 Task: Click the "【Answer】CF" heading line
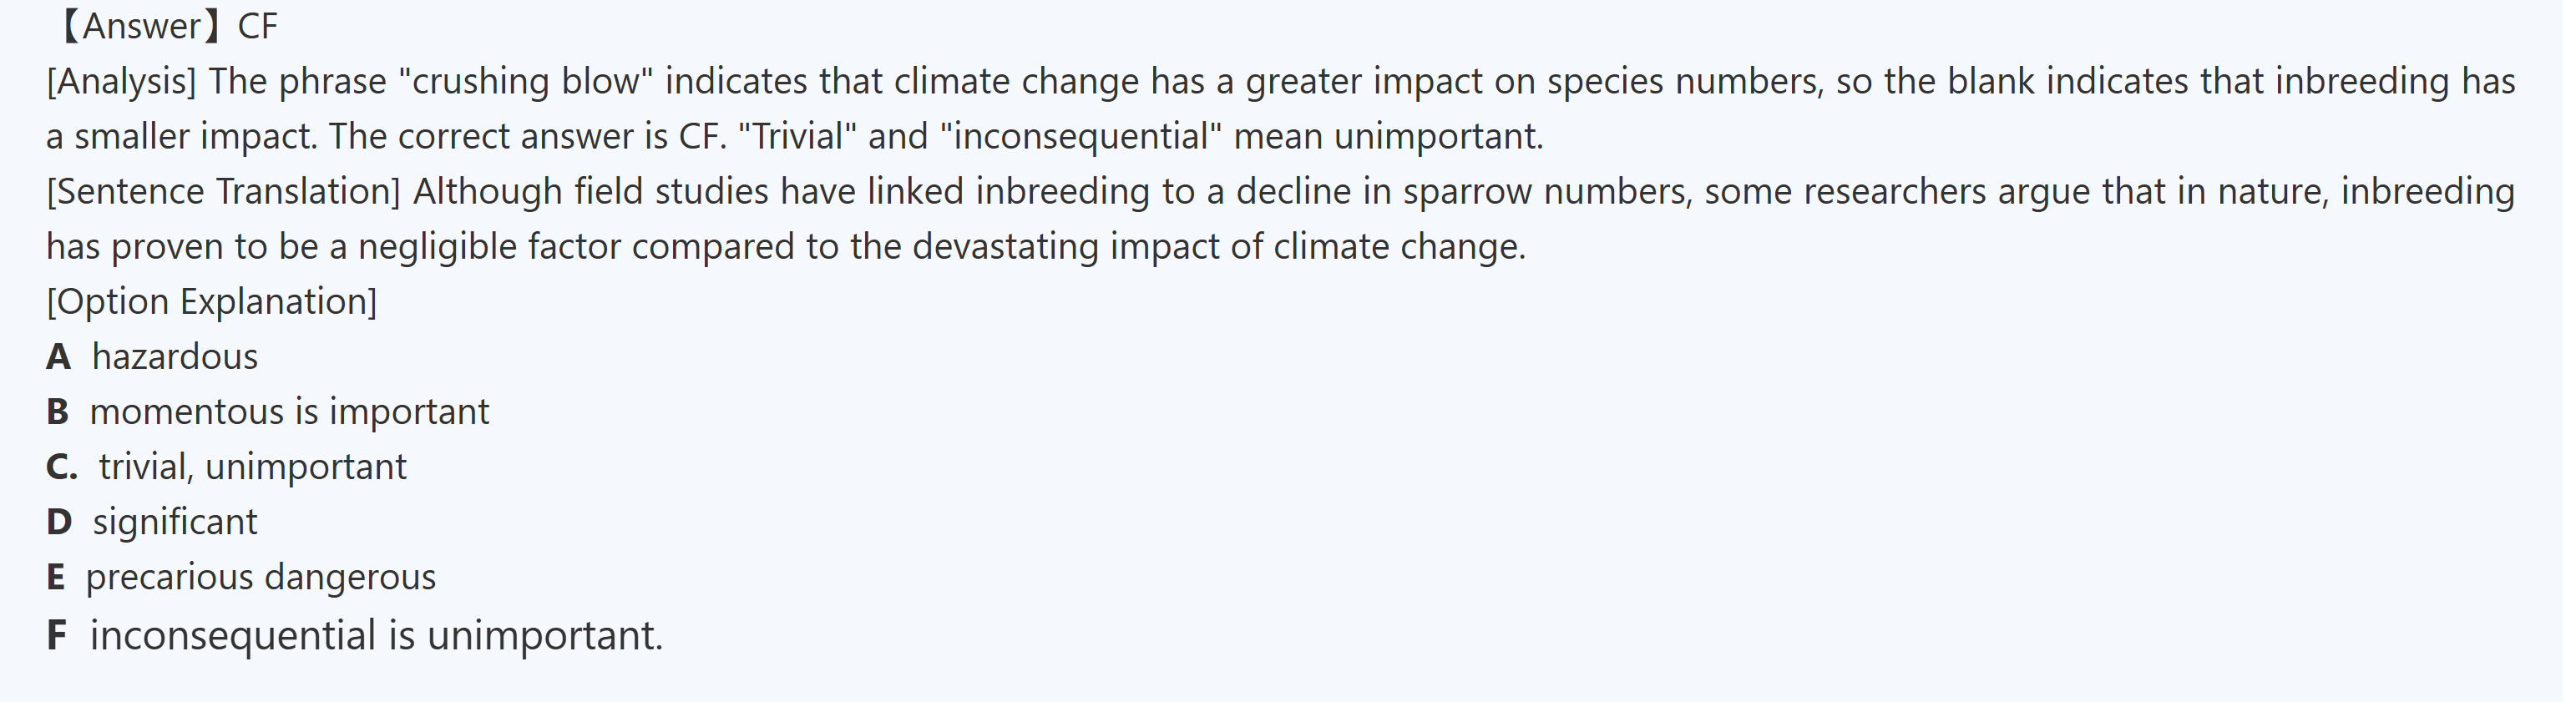[165, 26]
